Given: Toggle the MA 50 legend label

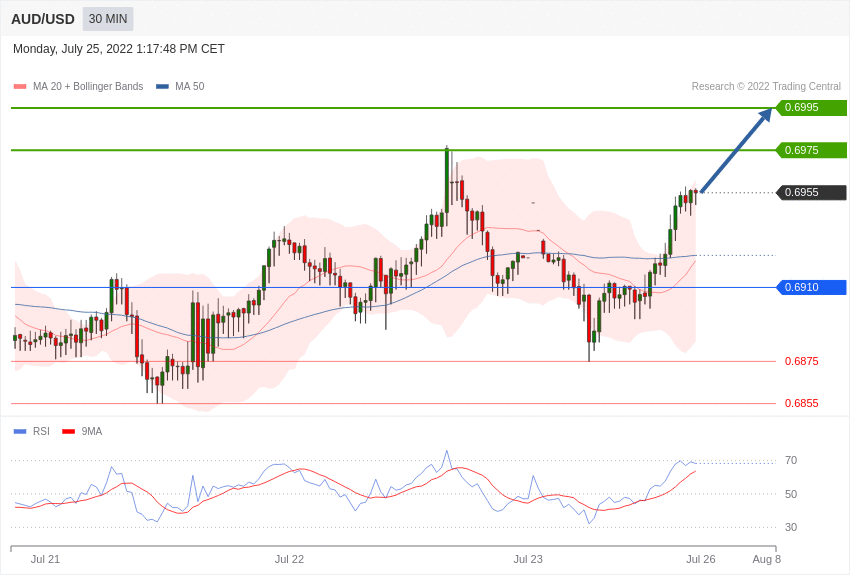Looking at the screenshot, I should [190, 87].
